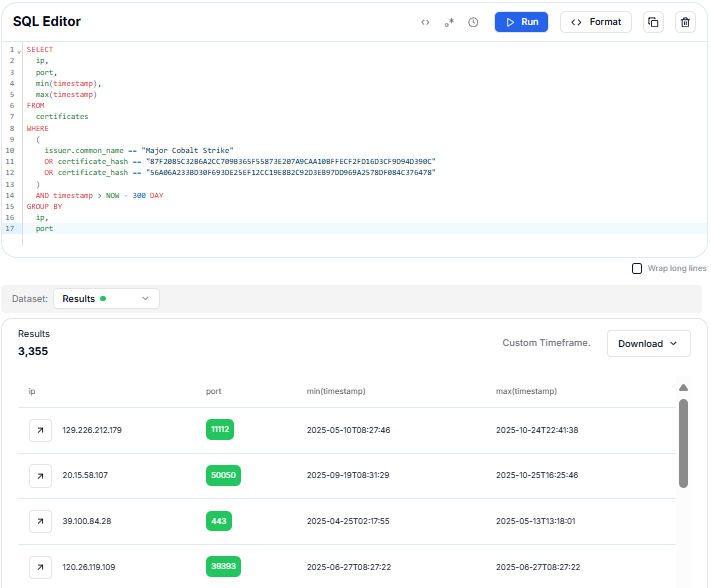
Task: Click the min(timestamp) column header
Action: pos(336,391)
